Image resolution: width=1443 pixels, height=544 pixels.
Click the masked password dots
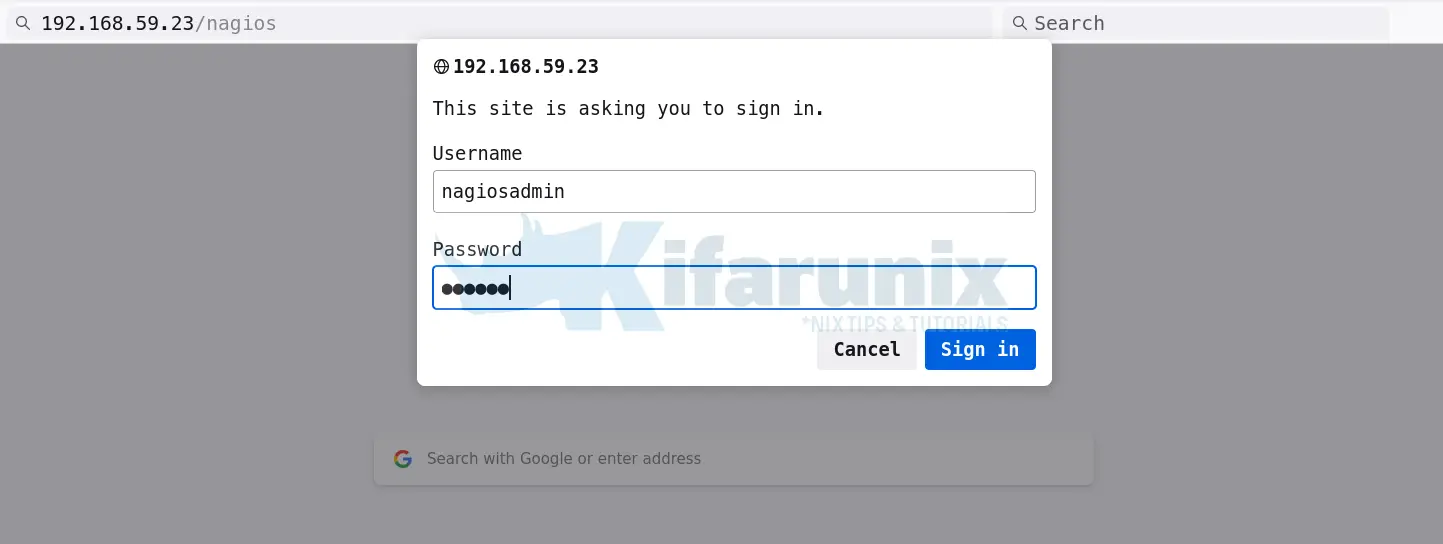[x=475, y=289]
